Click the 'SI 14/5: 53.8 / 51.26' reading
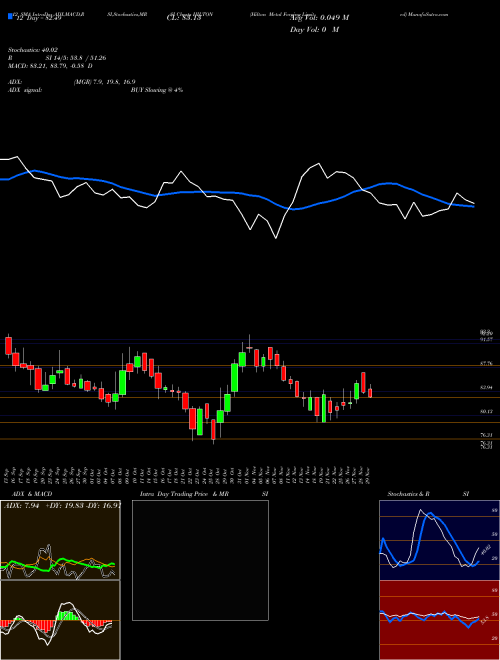This screenshot has width=500, height=660. point(76,58)
